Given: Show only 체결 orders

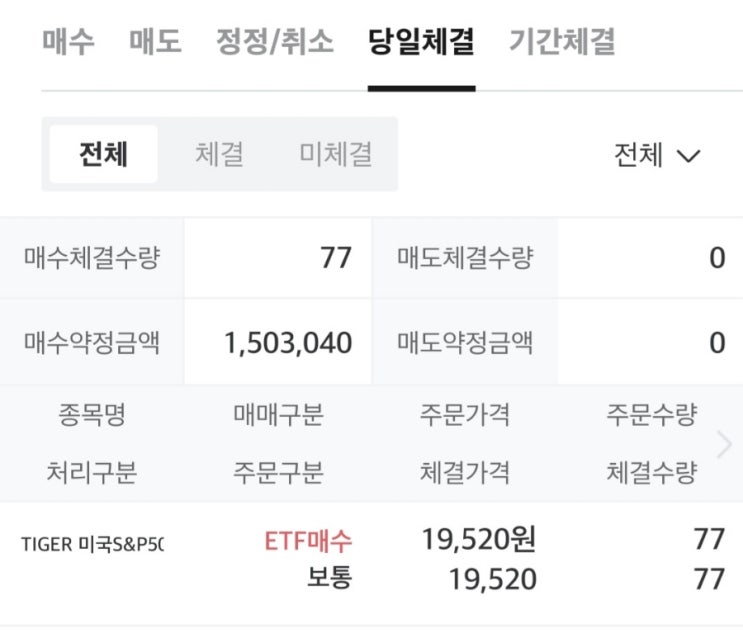Looking at the screenshot, I should (x=219, y=154).
